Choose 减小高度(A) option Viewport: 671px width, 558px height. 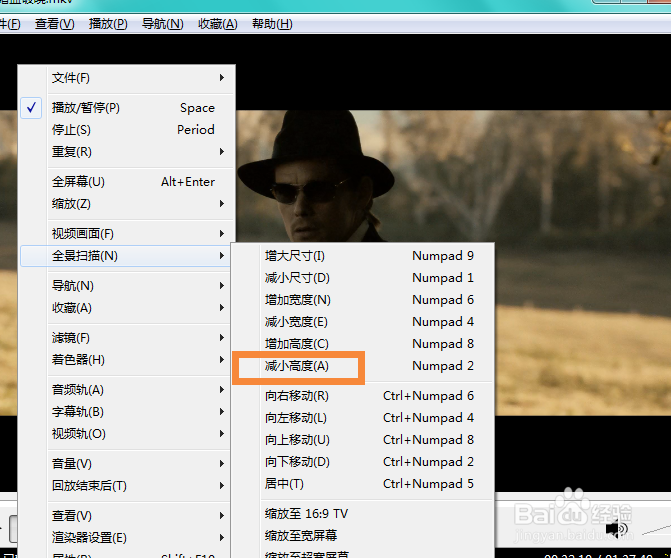(x=363, y=366)
